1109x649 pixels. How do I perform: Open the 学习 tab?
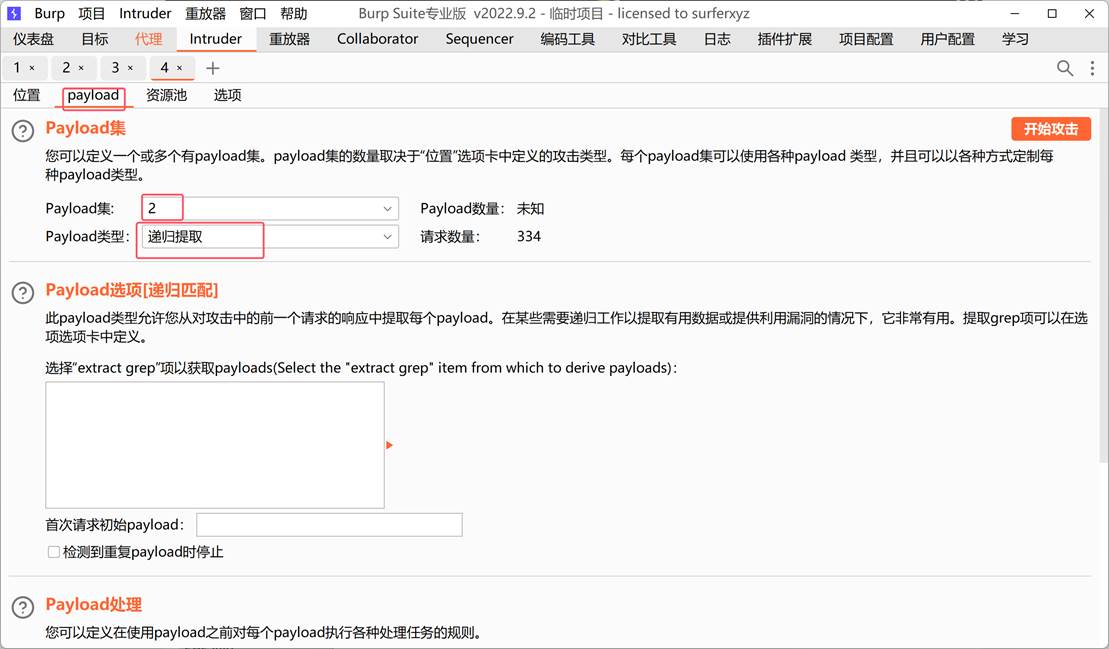click(1015, 39)
